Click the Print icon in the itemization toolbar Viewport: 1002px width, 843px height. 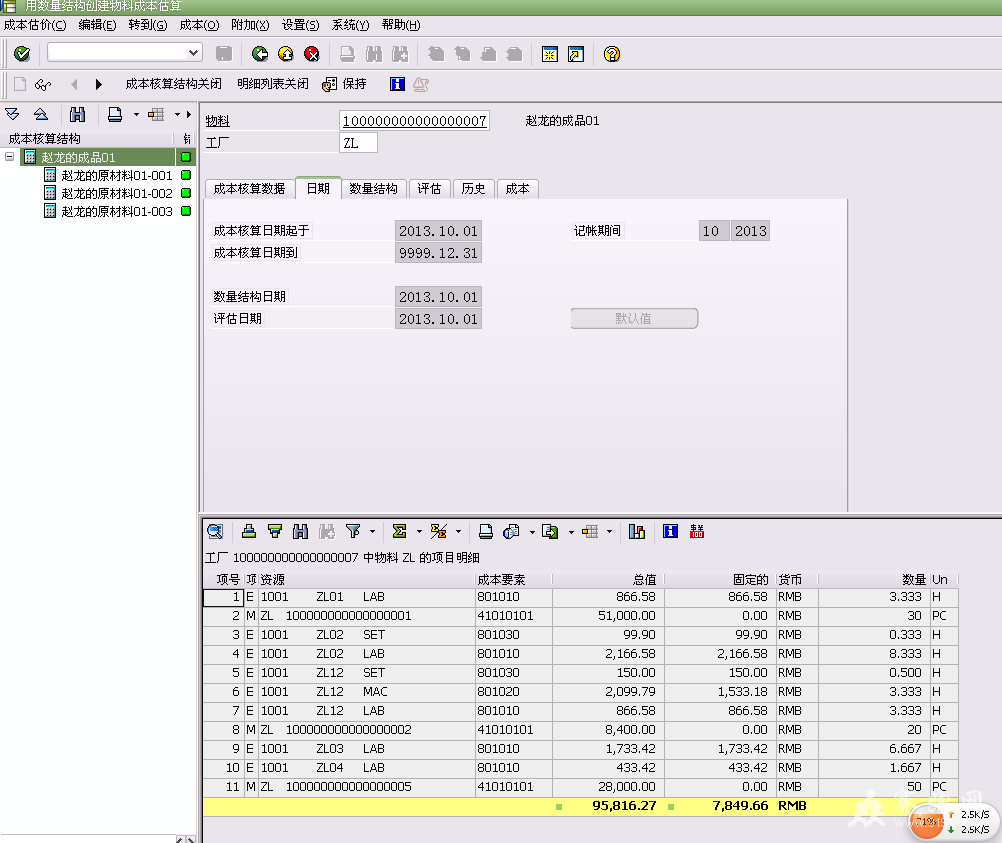click(486, 531)
